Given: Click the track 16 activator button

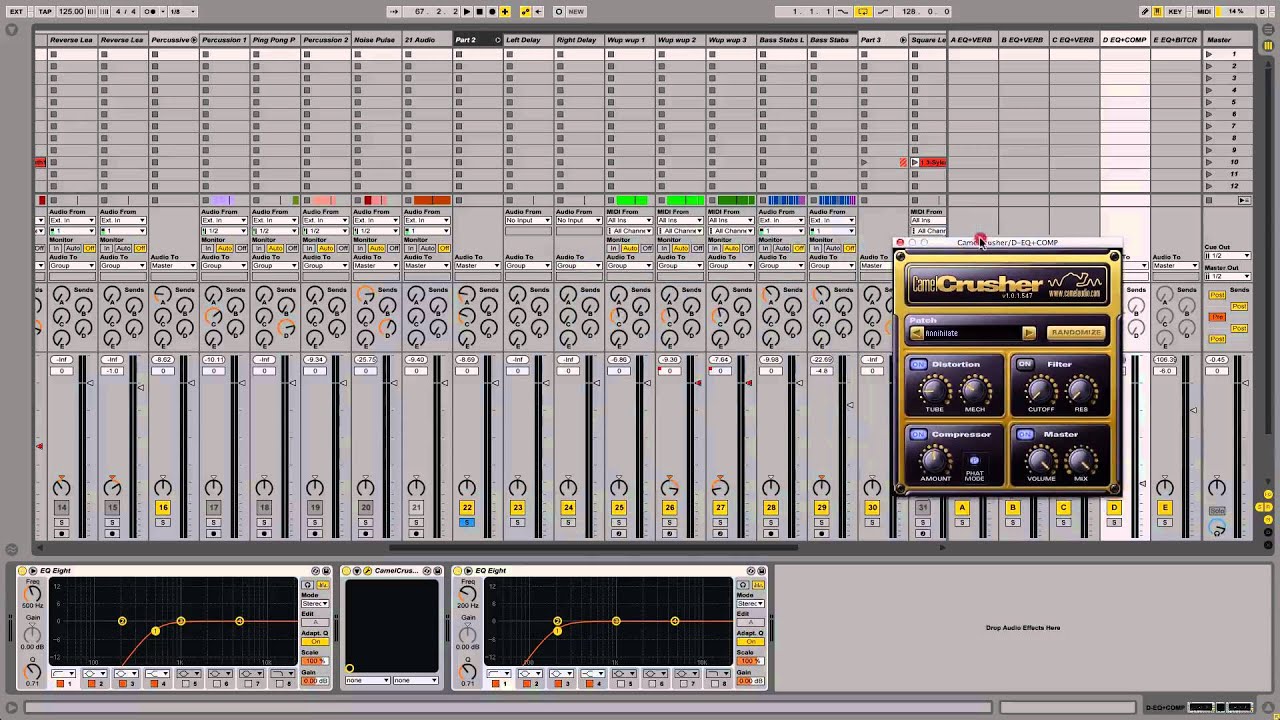Looking at the screenshot, I should (163, 508).
